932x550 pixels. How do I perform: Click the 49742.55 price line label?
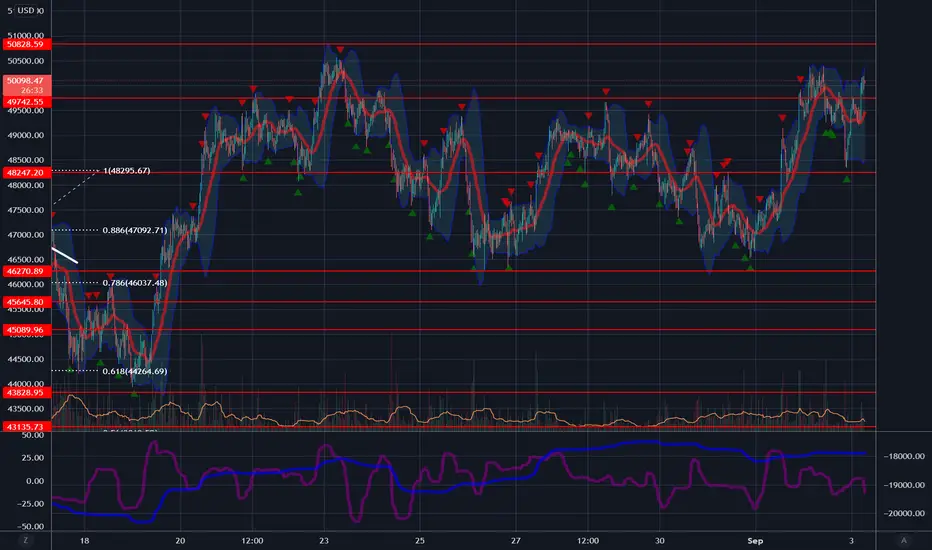[27, 102]
